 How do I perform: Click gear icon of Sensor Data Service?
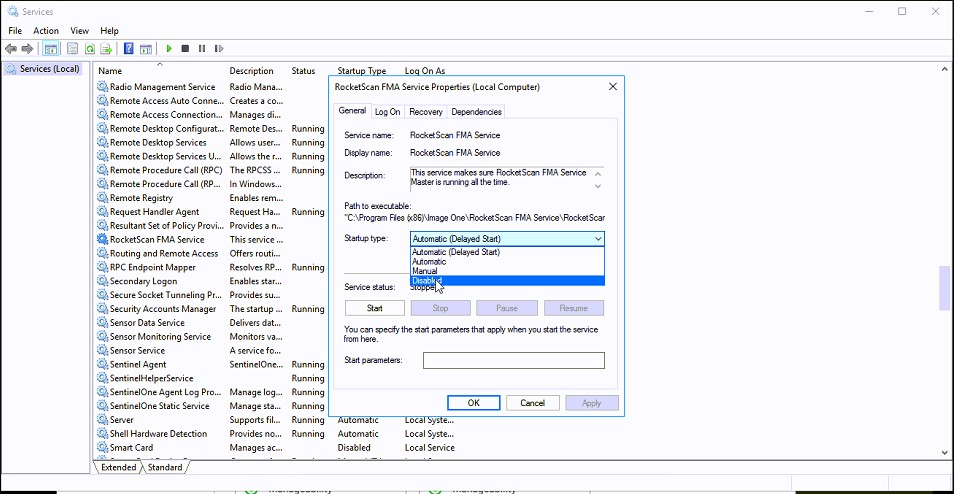pos(102,322)
